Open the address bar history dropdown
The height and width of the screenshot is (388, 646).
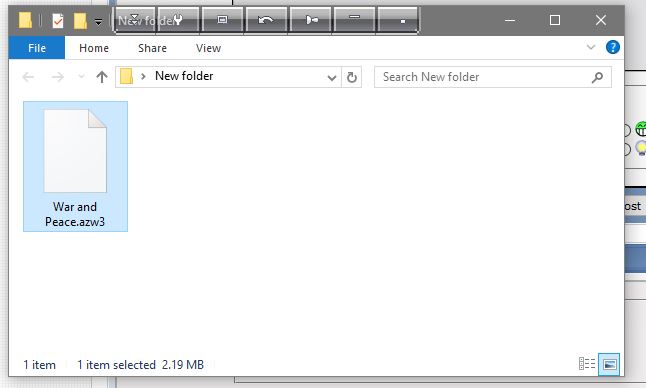click(332, 77)
